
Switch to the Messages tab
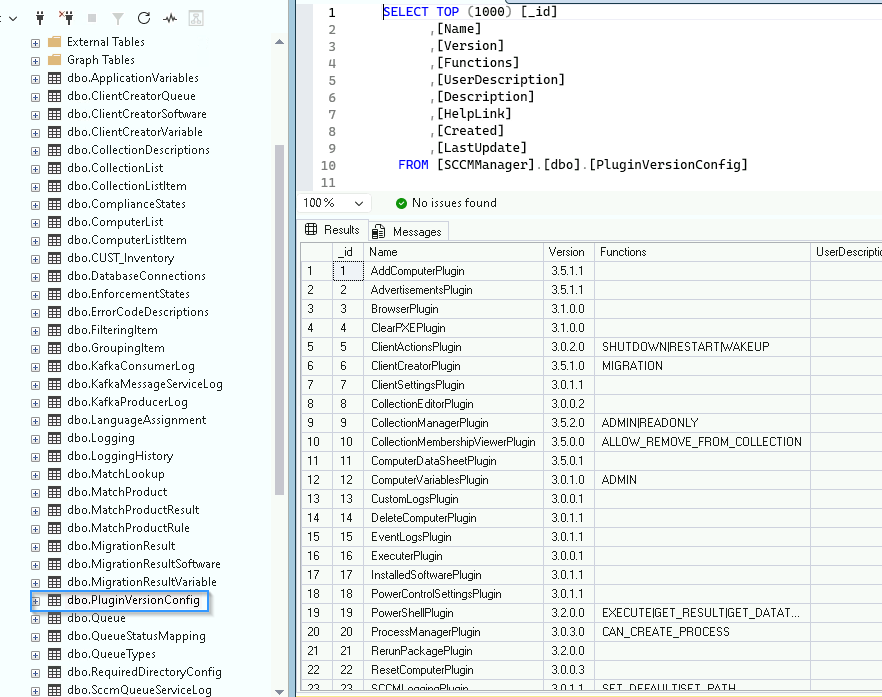(408, 231)
